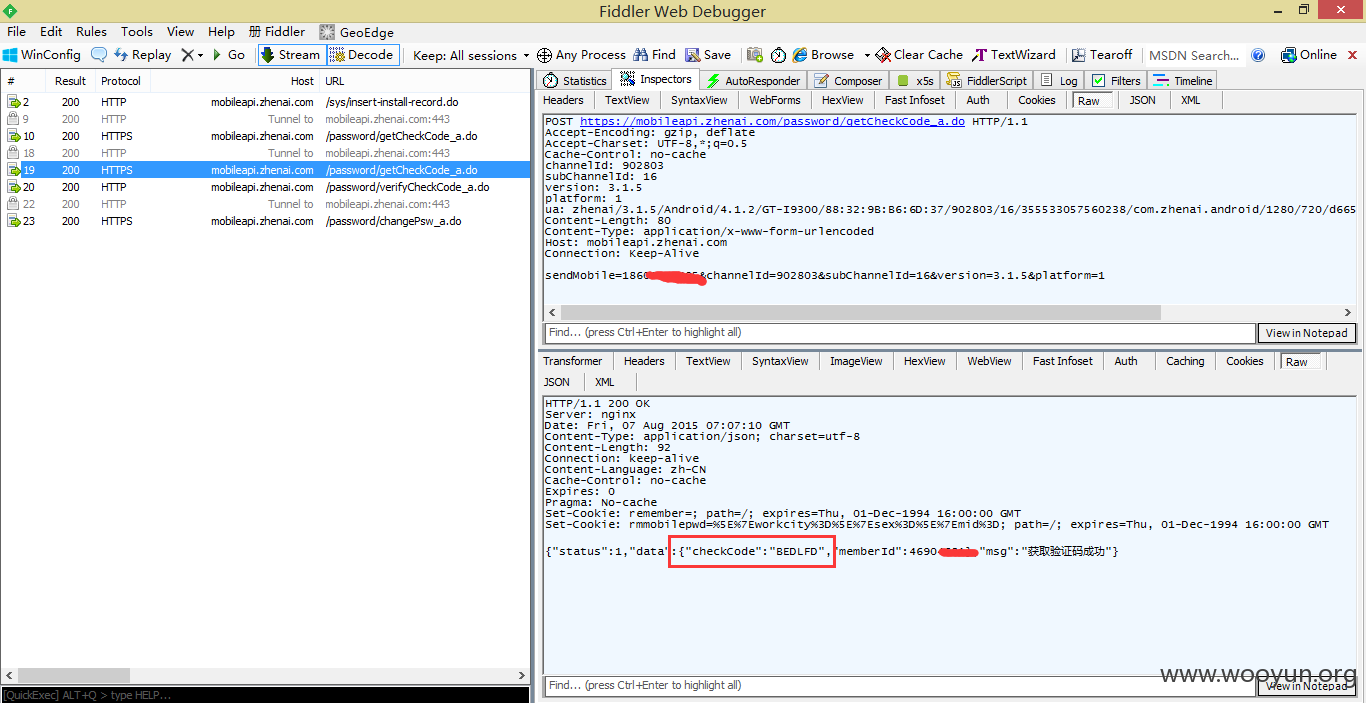
Task: Click the upper View in Notepad button
Action: [1306, 333]
